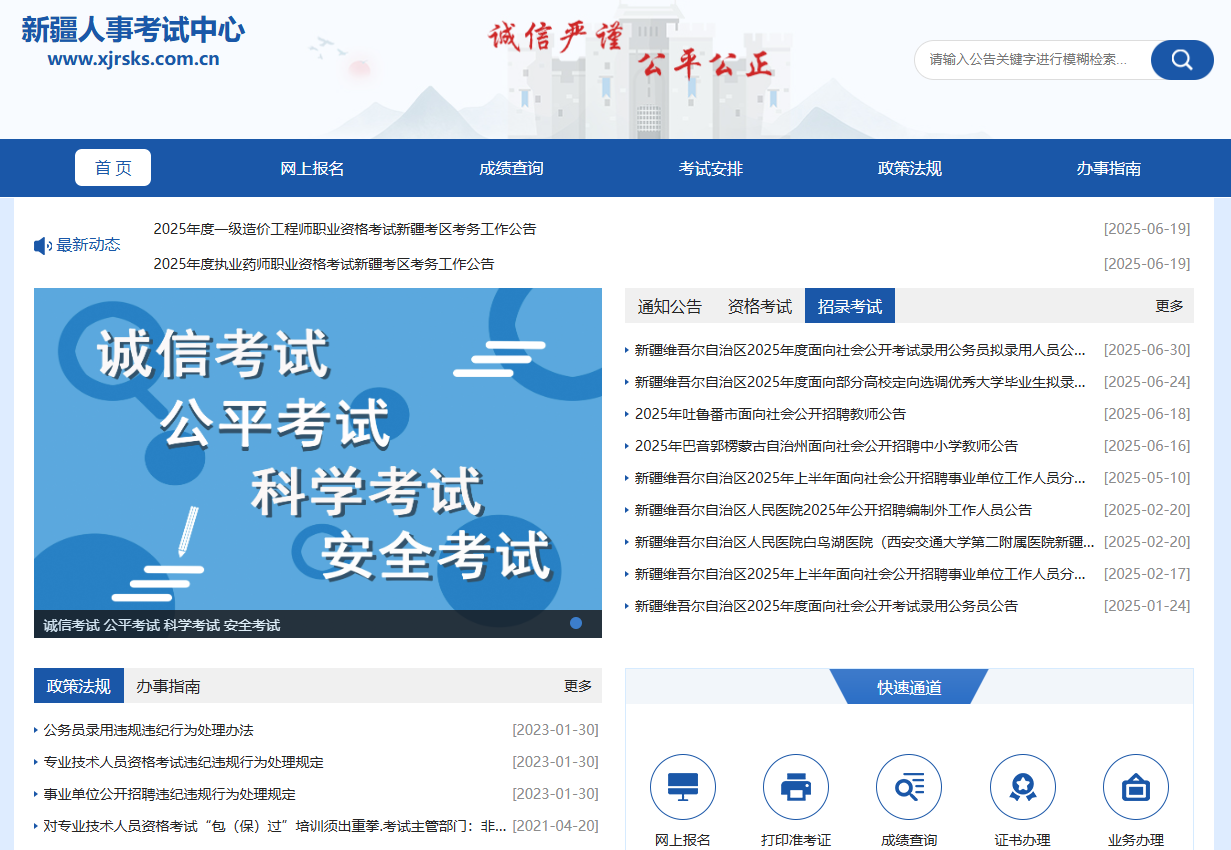Open 事业单位公开招聘违纪违规行为处理规定
Viewport: 1231px width, 850px height.
[169, 794]
